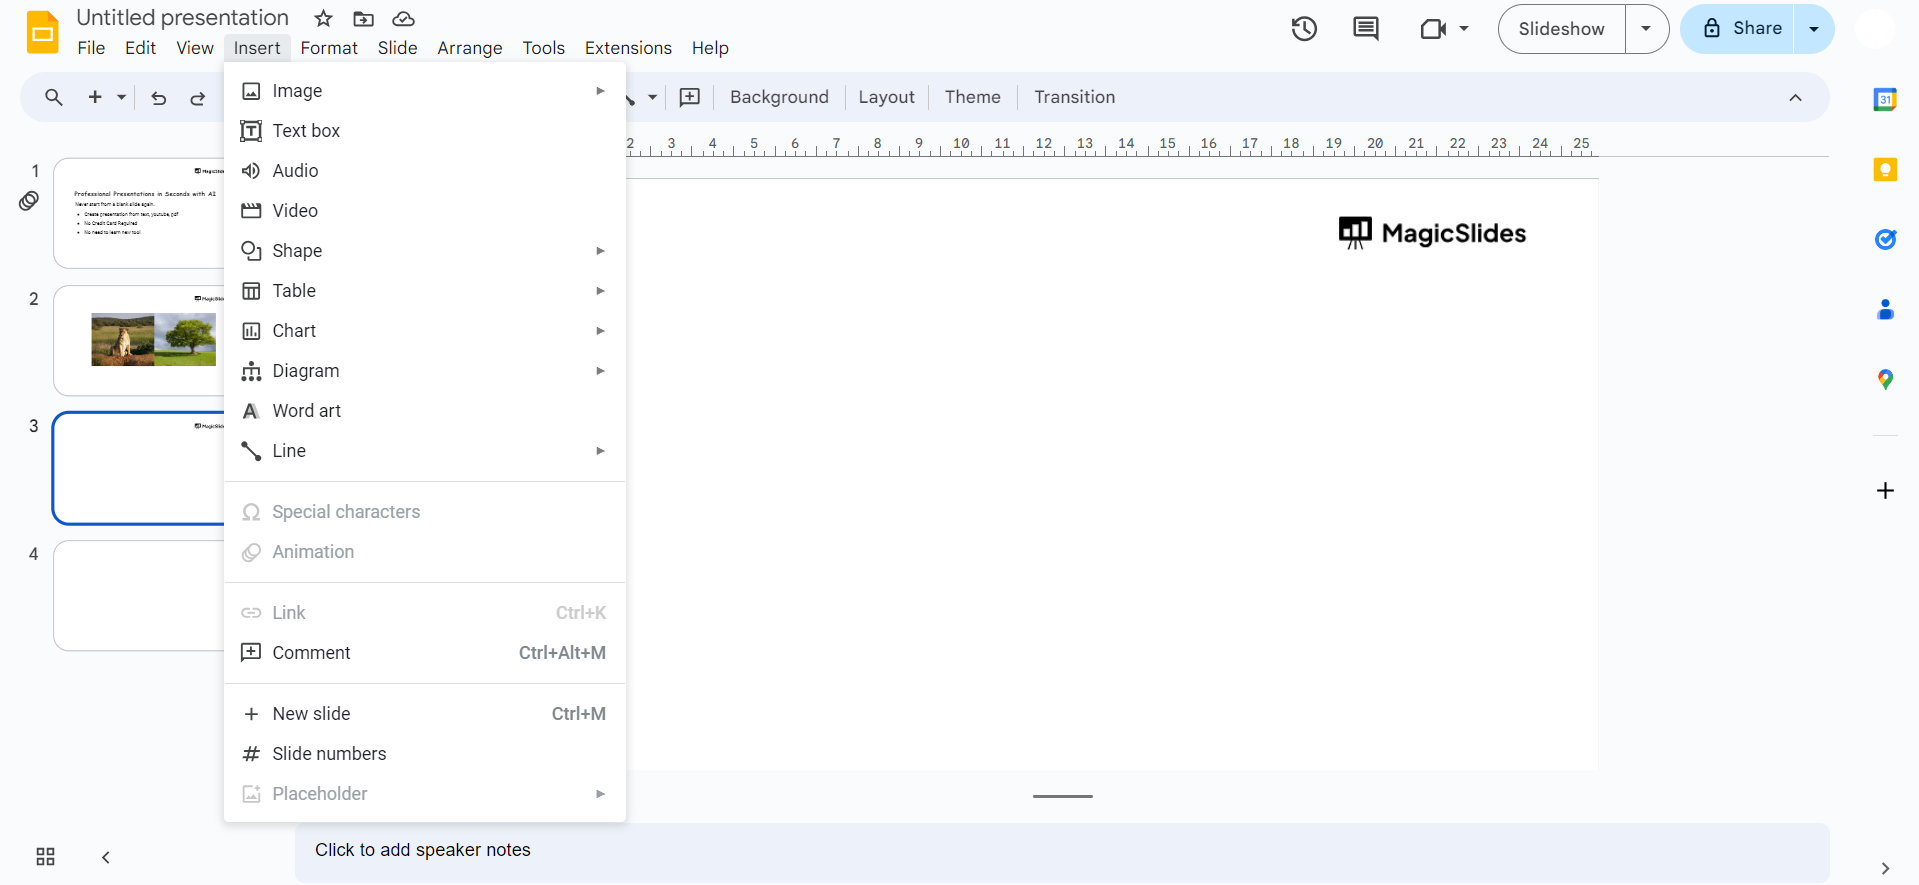This screenshot has height=885, width=1919.
Task: Click the add comment toolbar icon
Action: (690, 97)
